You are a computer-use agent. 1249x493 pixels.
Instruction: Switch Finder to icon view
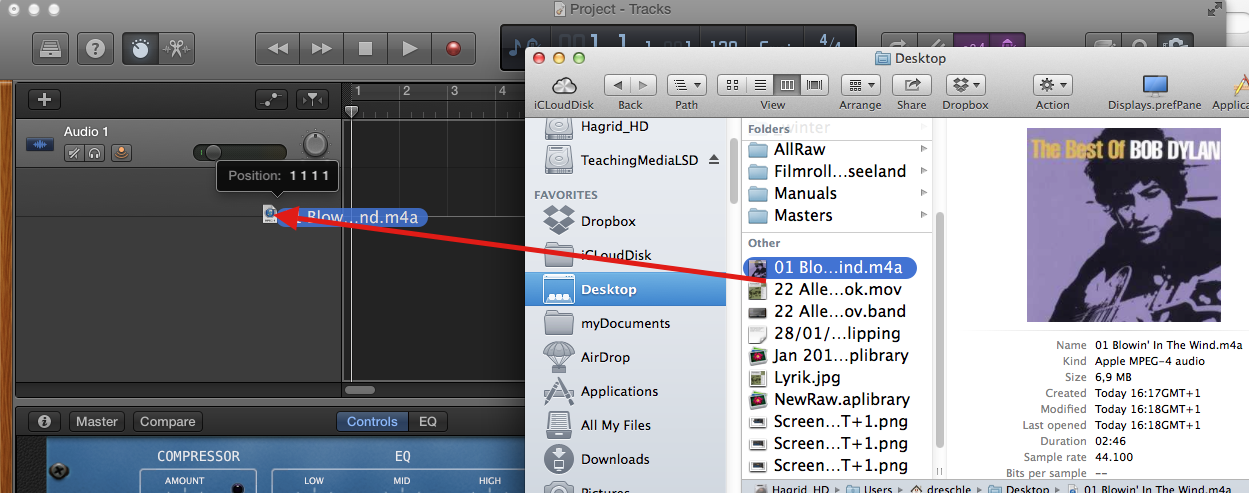[732, 85]
